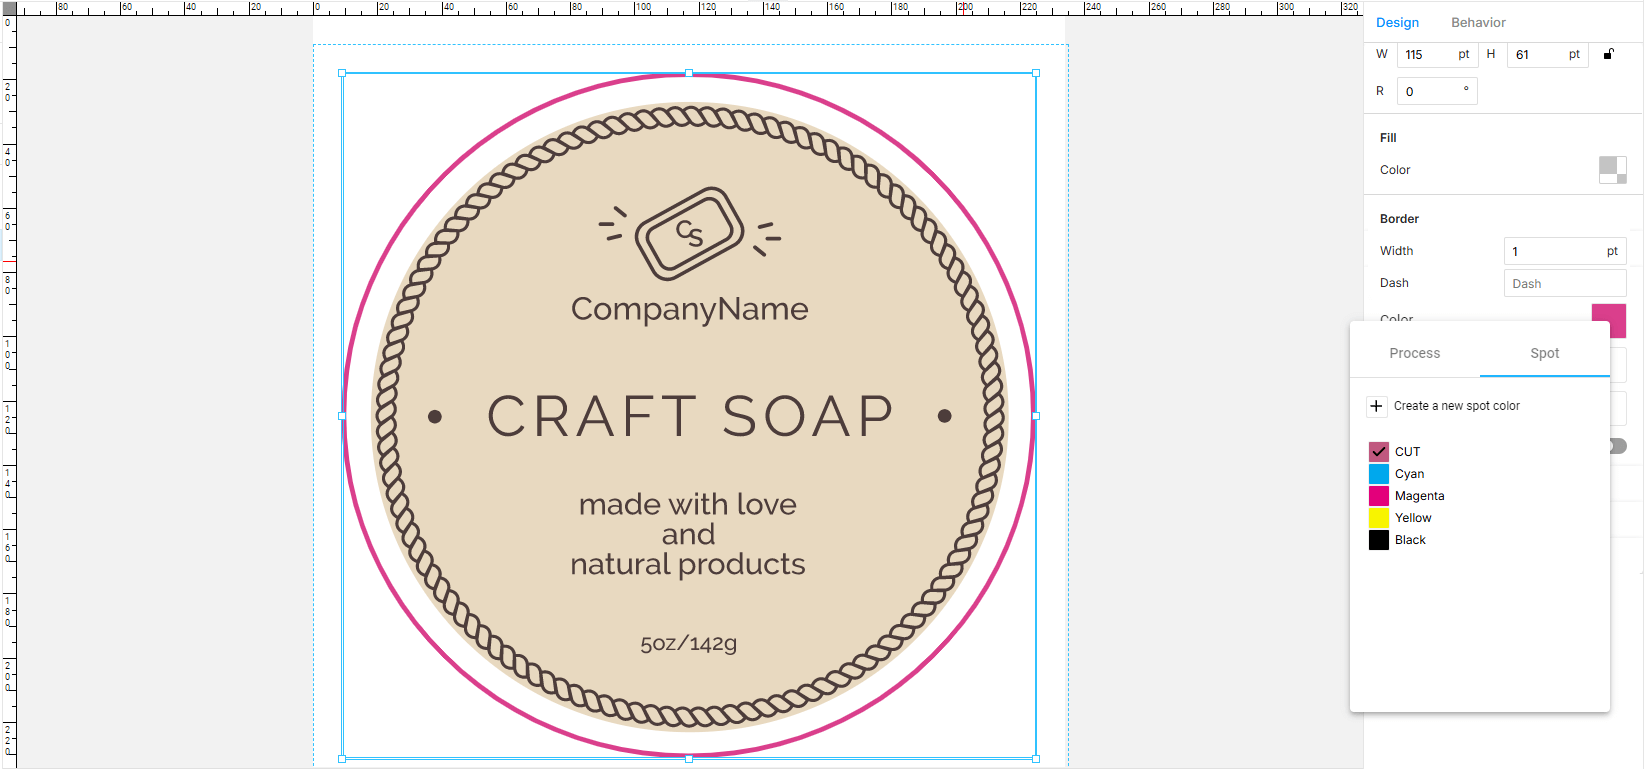Click the Border Width input field
The image size is (1645, 769).
coord(1554,251)
